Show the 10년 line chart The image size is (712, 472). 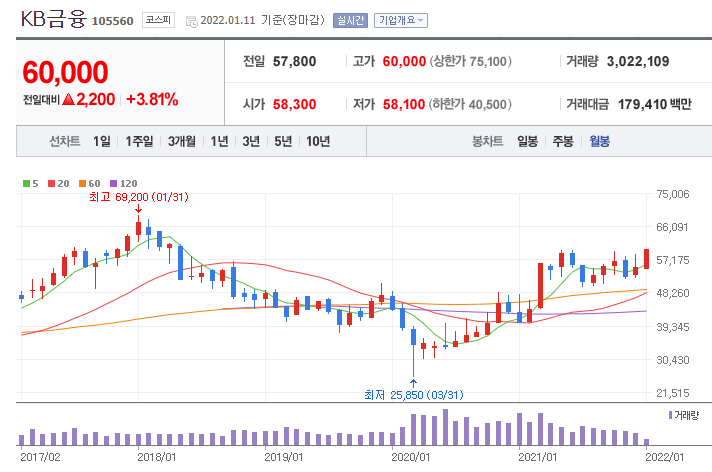tap(318, 141)
